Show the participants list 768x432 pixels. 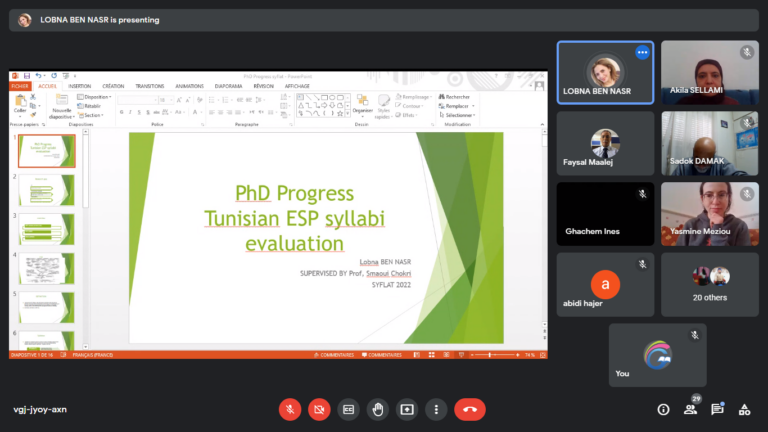tap(690, 409)
